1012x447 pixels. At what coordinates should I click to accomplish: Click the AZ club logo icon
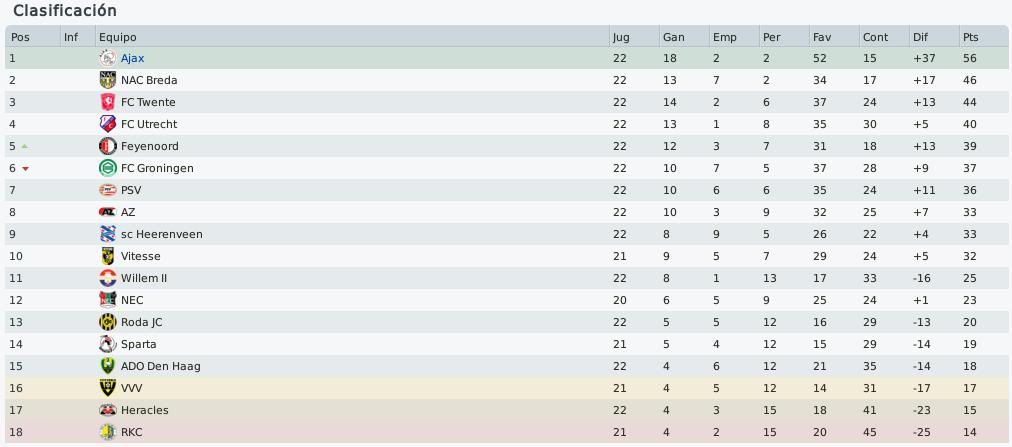108,212
